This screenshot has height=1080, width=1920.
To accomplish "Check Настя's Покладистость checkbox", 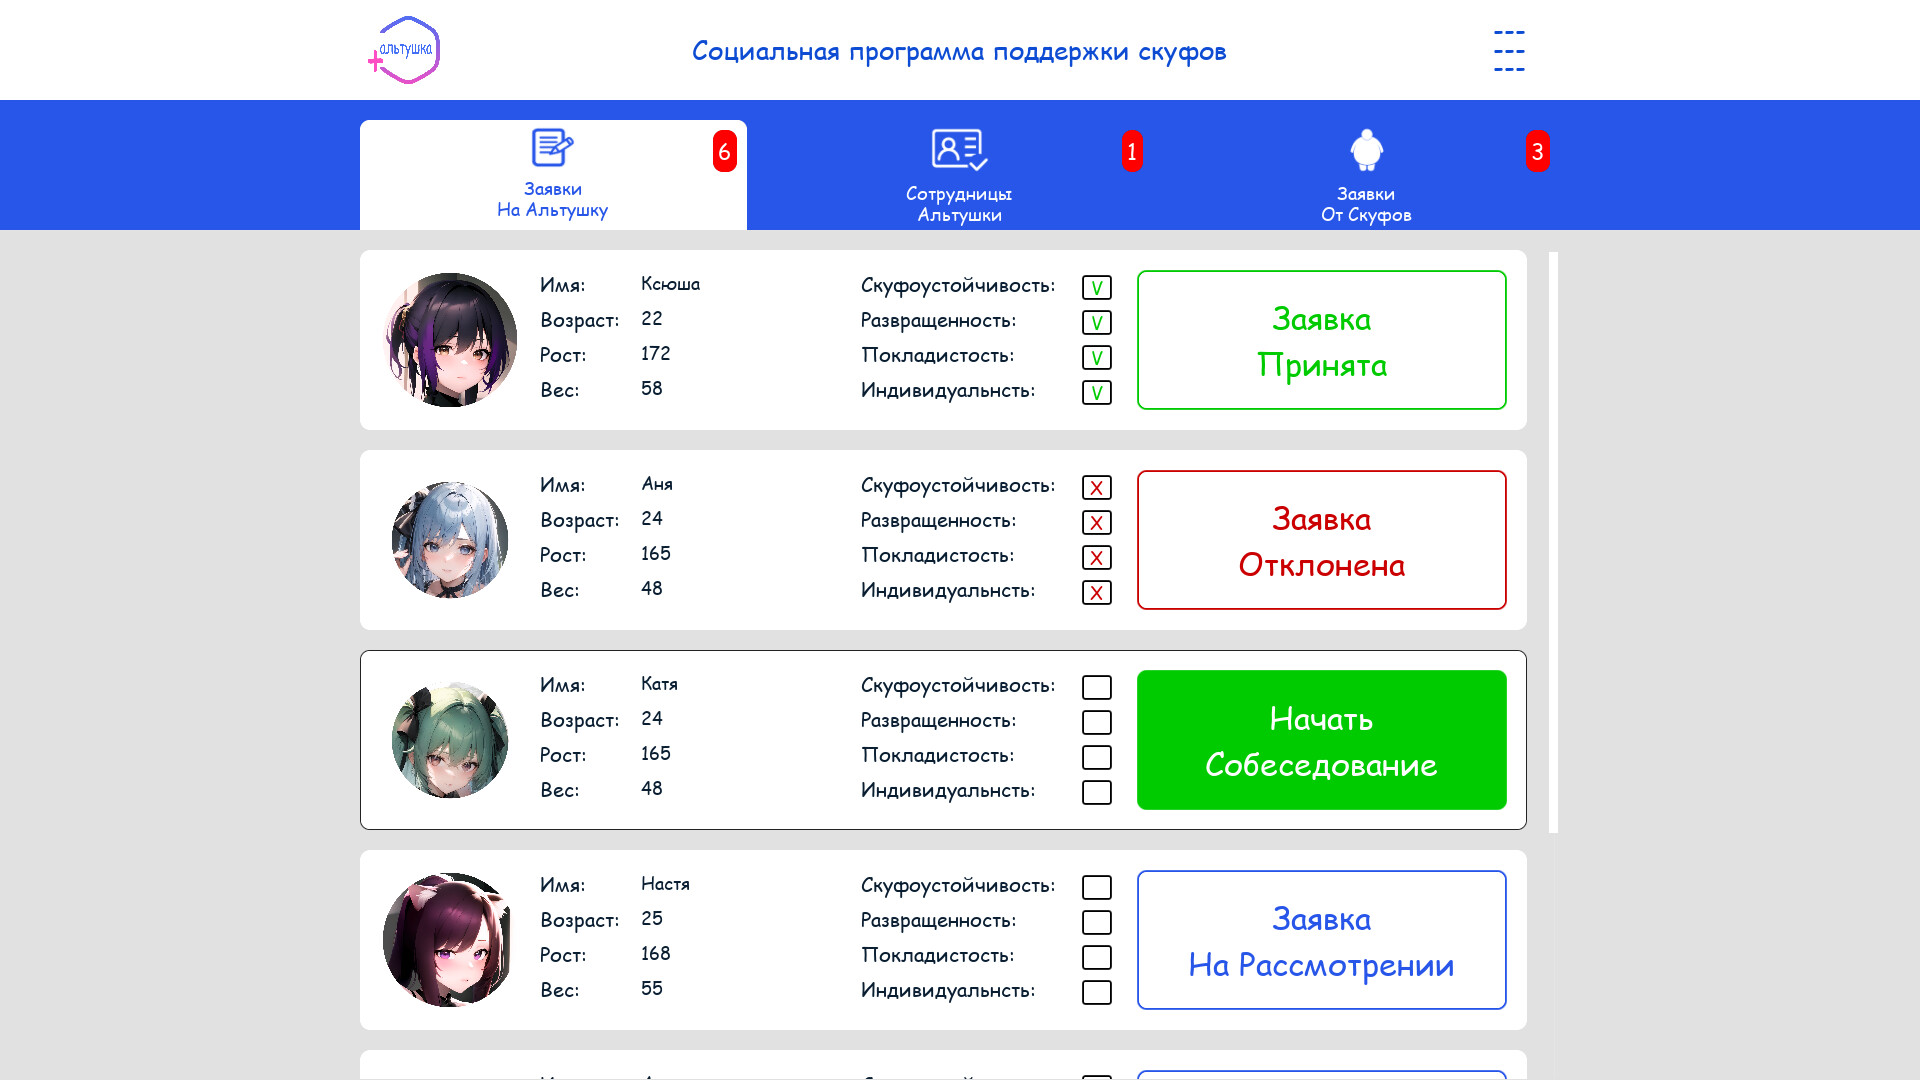I will point(1096,958).
